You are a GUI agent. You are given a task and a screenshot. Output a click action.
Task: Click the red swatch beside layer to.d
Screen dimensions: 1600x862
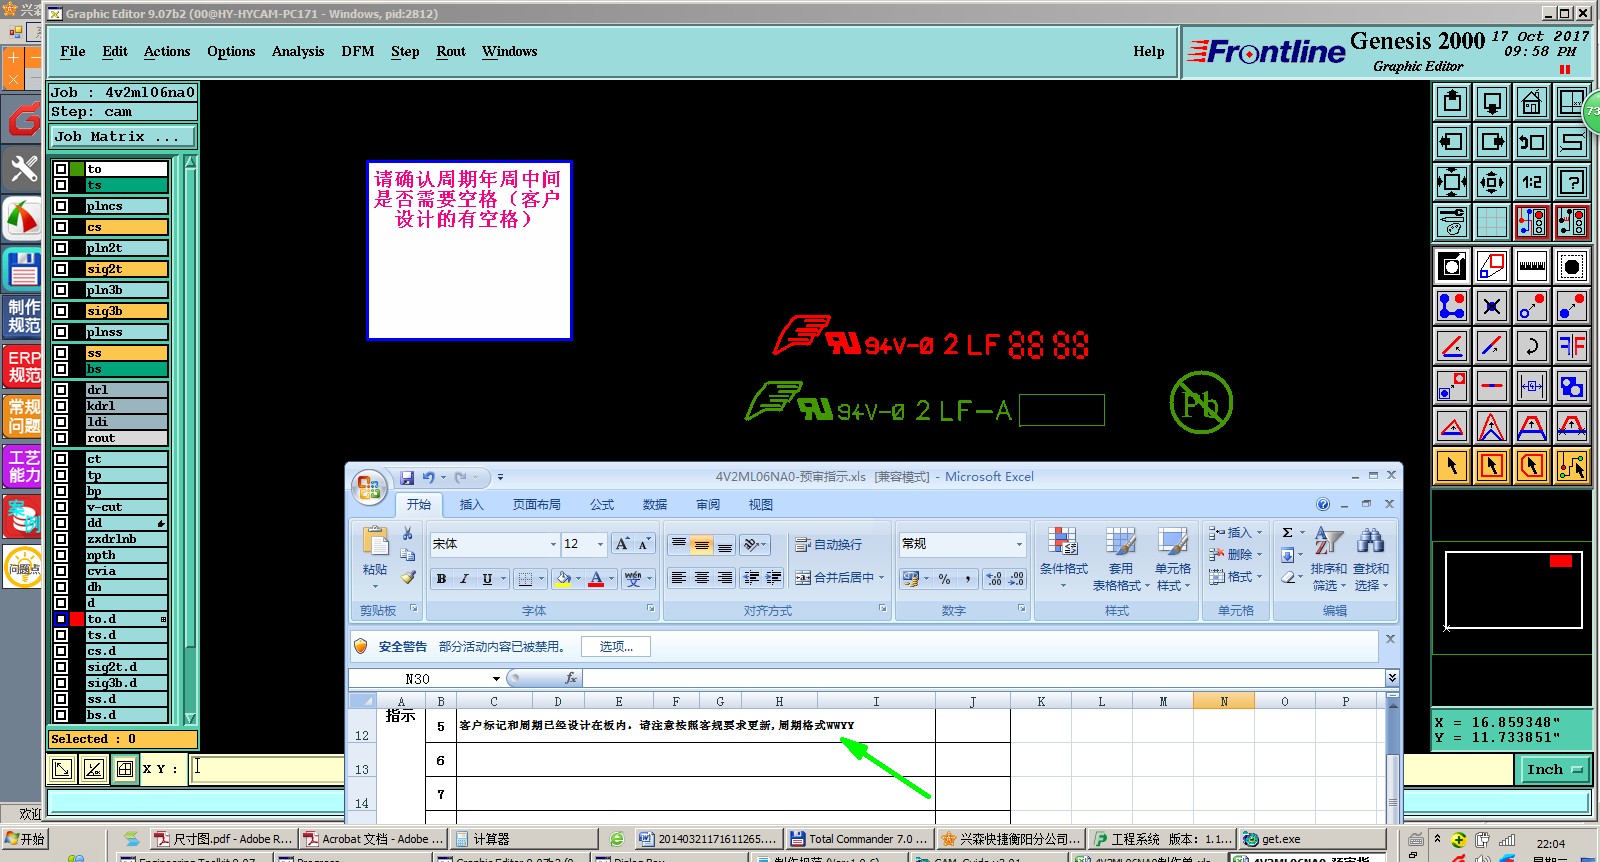point(77,619)
